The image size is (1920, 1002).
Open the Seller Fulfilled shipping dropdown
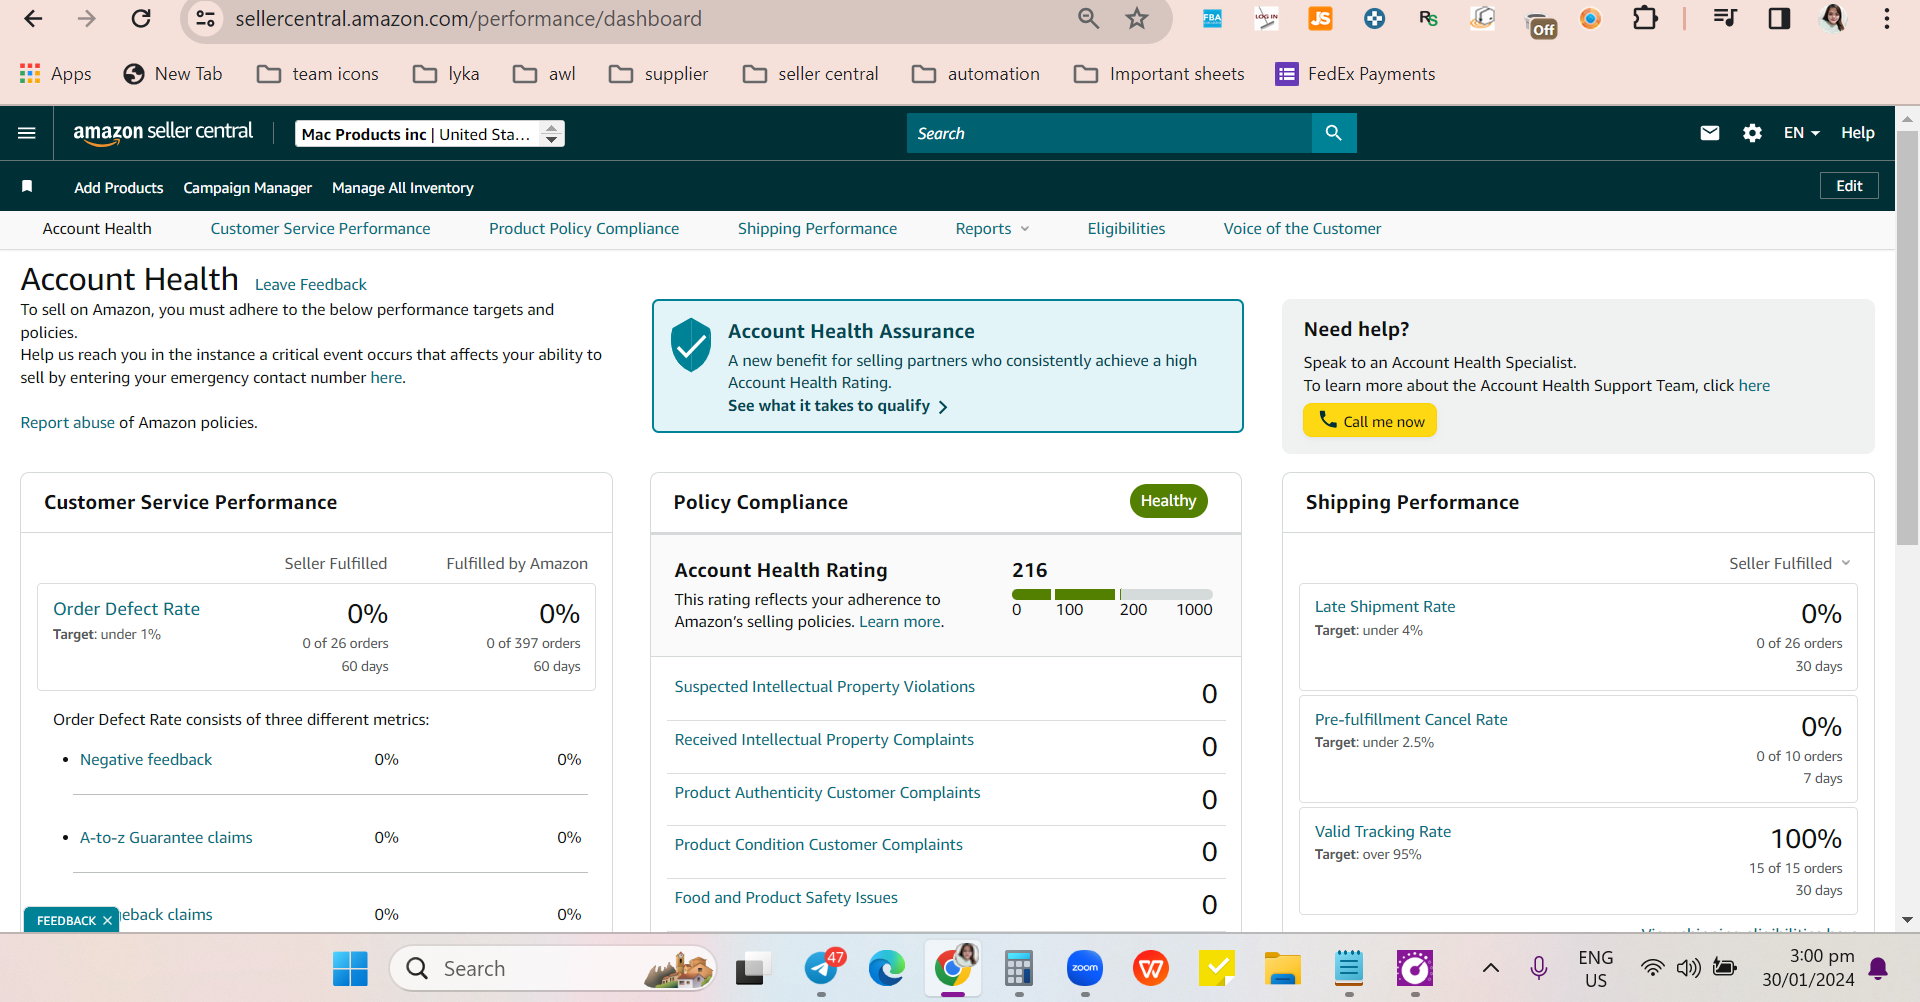tap(1790, 564)
